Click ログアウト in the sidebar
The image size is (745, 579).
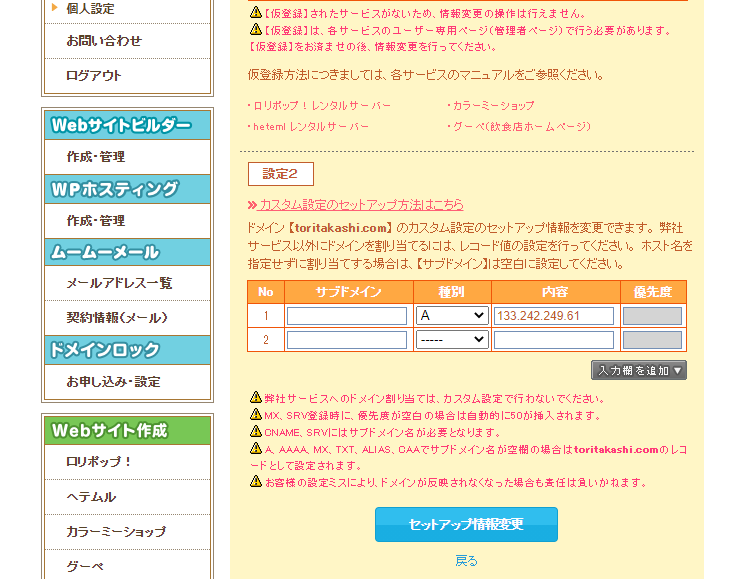coord(94,76)
